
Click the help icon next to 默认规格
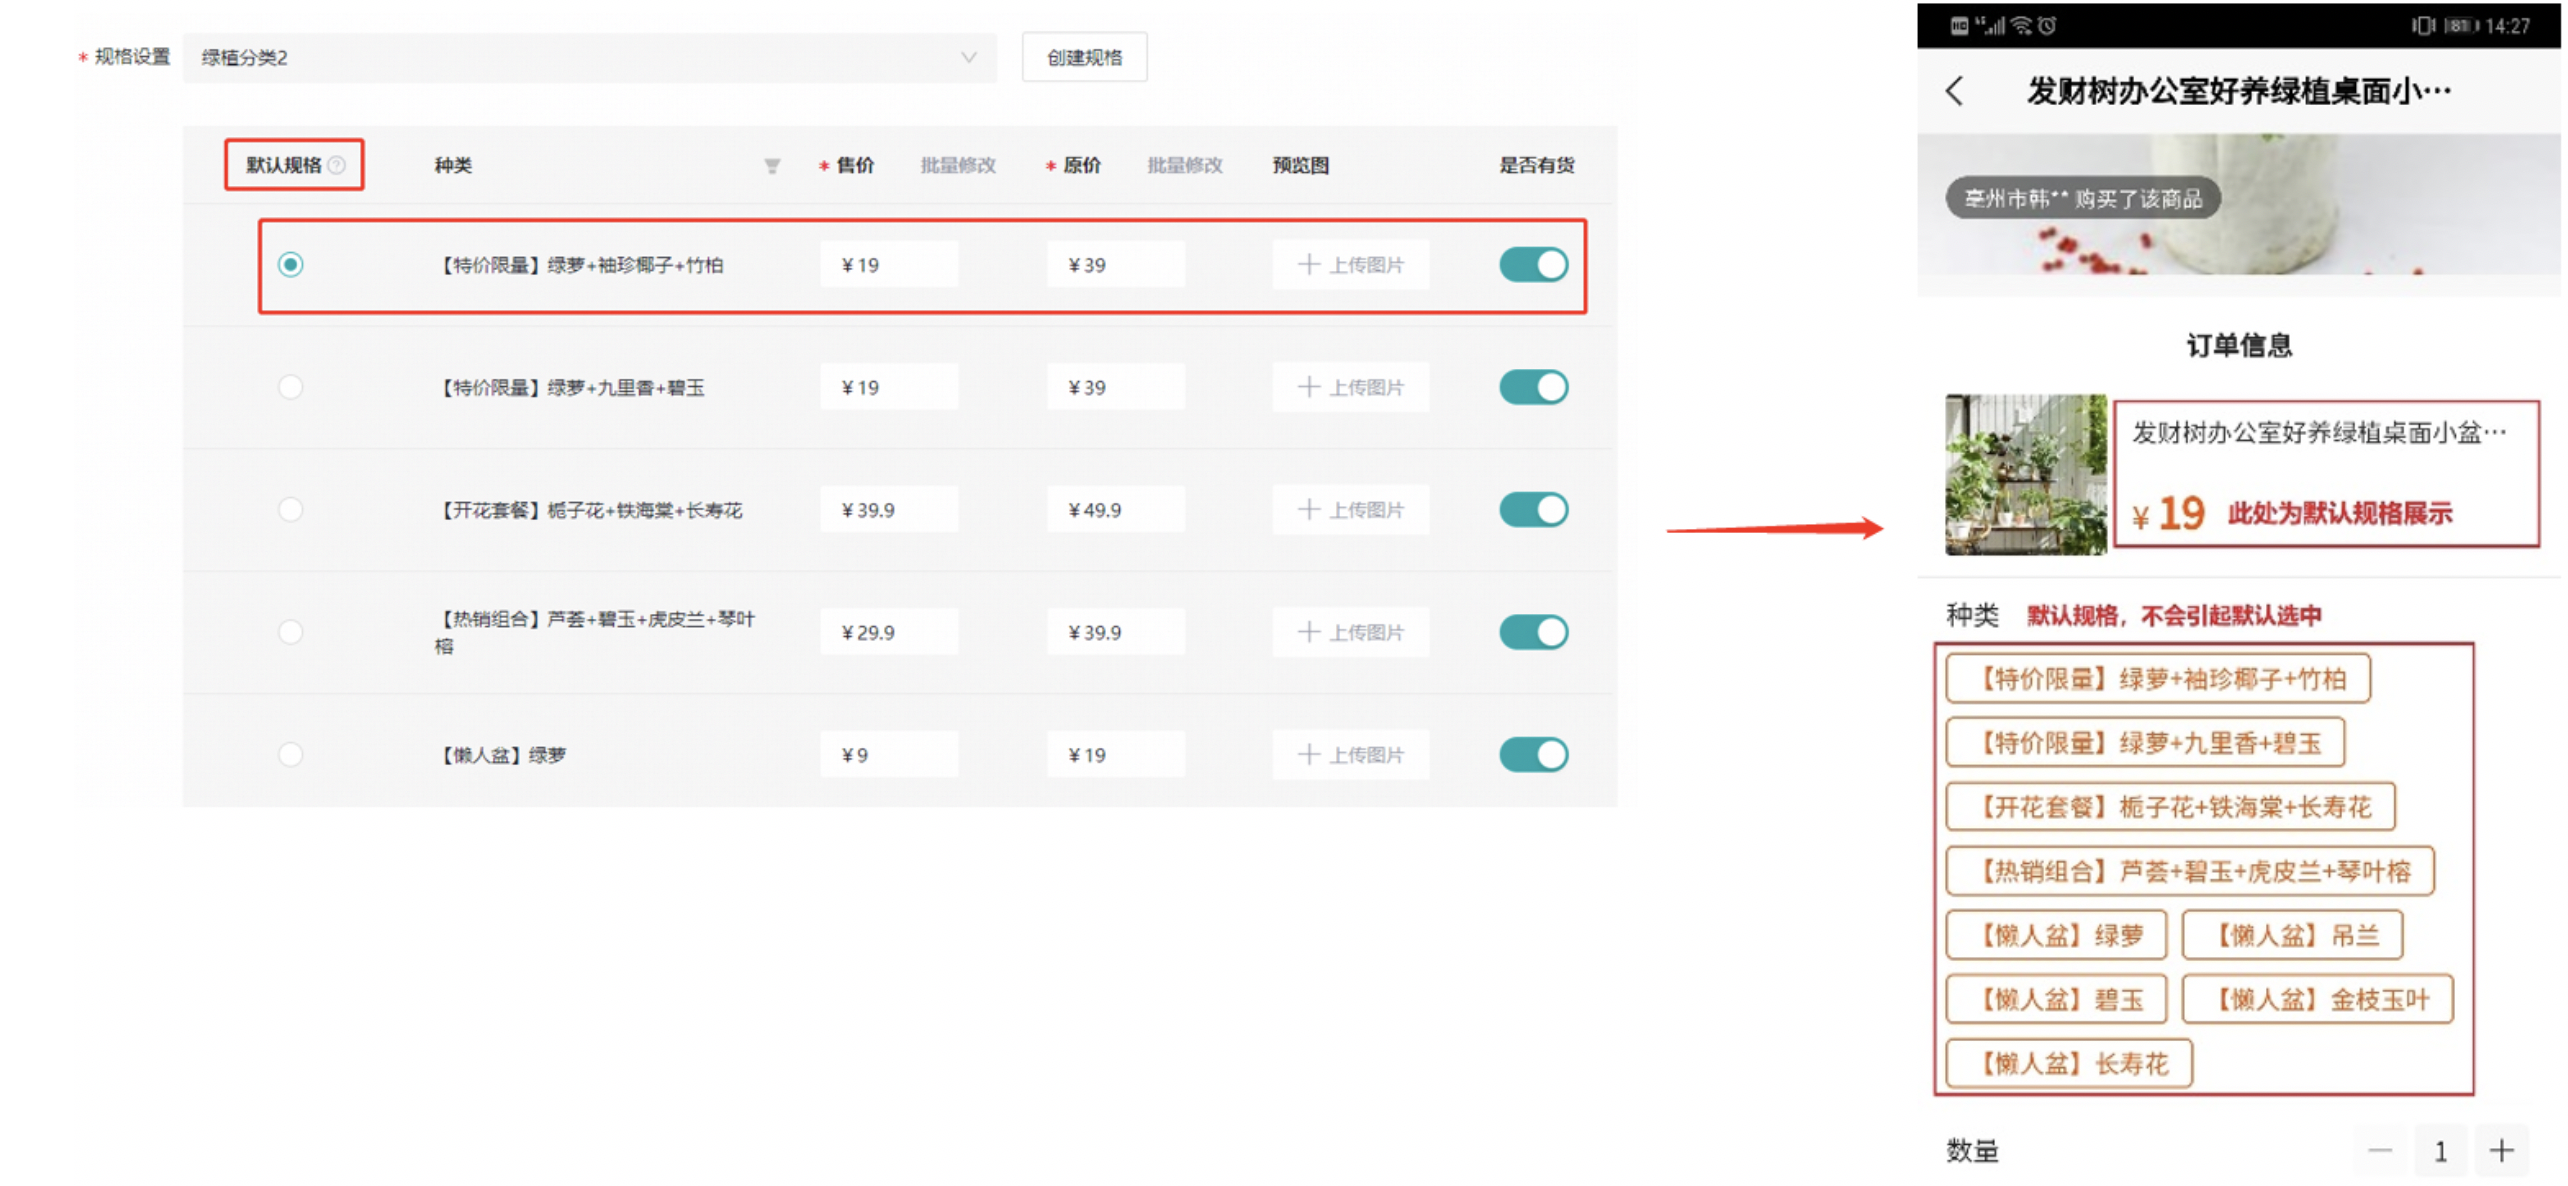337,165
